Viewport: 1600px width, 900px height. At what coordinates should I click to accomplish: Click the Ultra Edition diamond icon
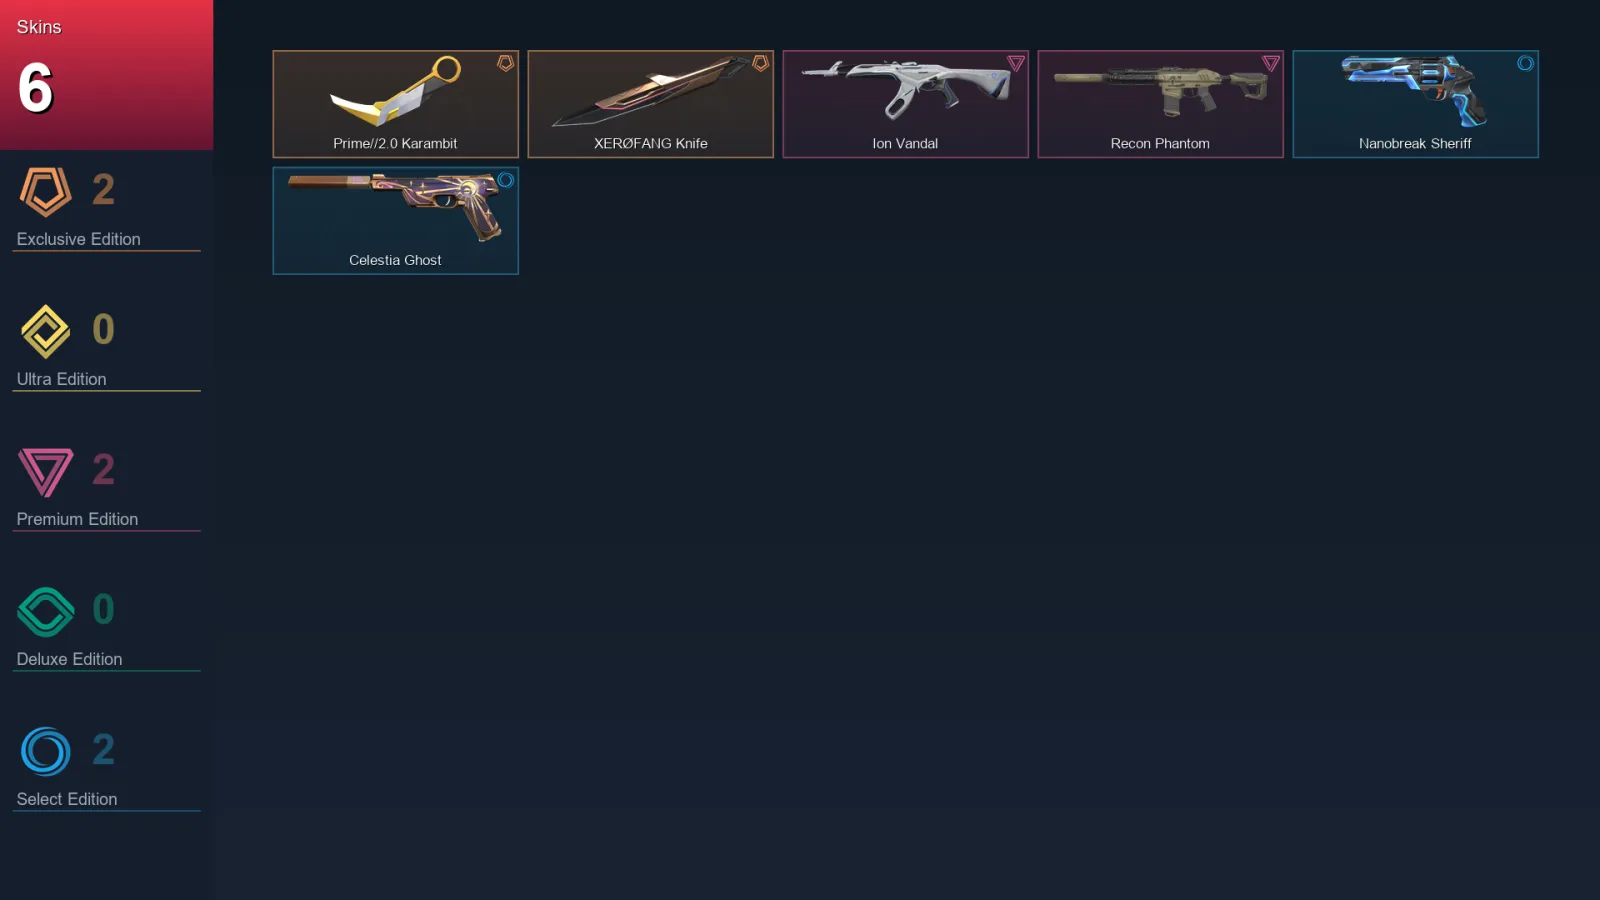[45, 332]
